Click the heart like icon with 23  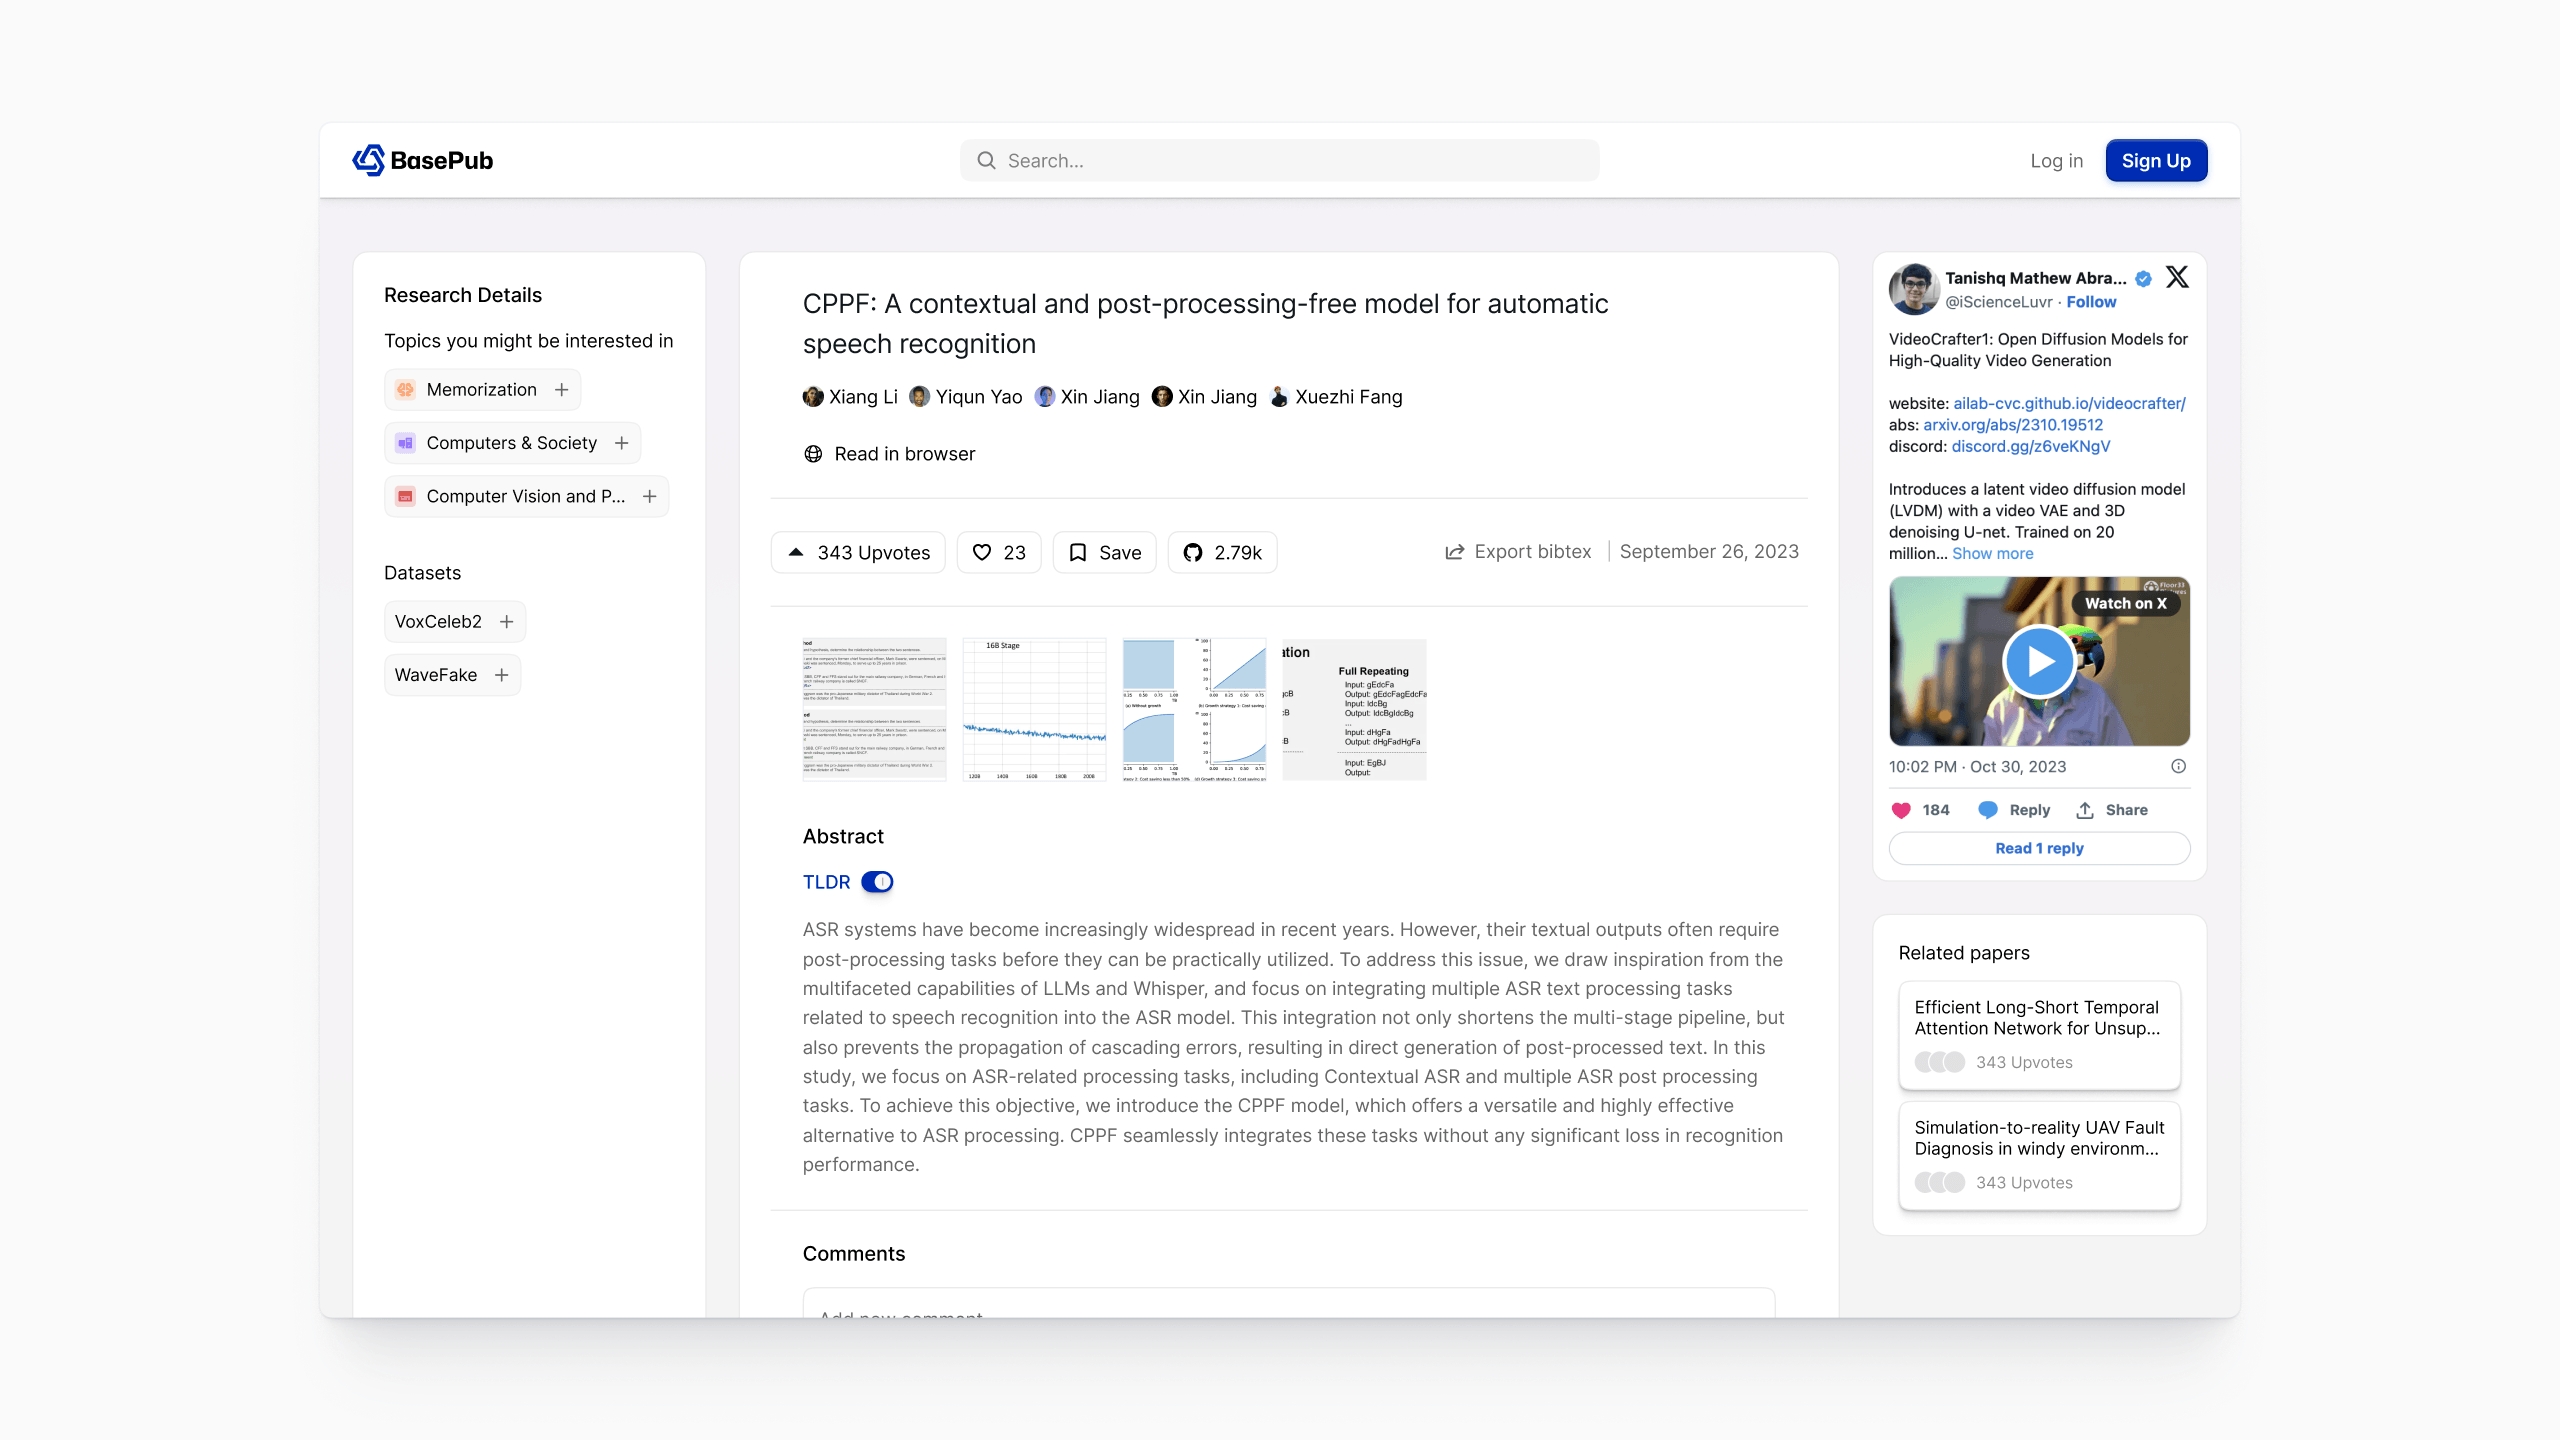tap(982, 552)
